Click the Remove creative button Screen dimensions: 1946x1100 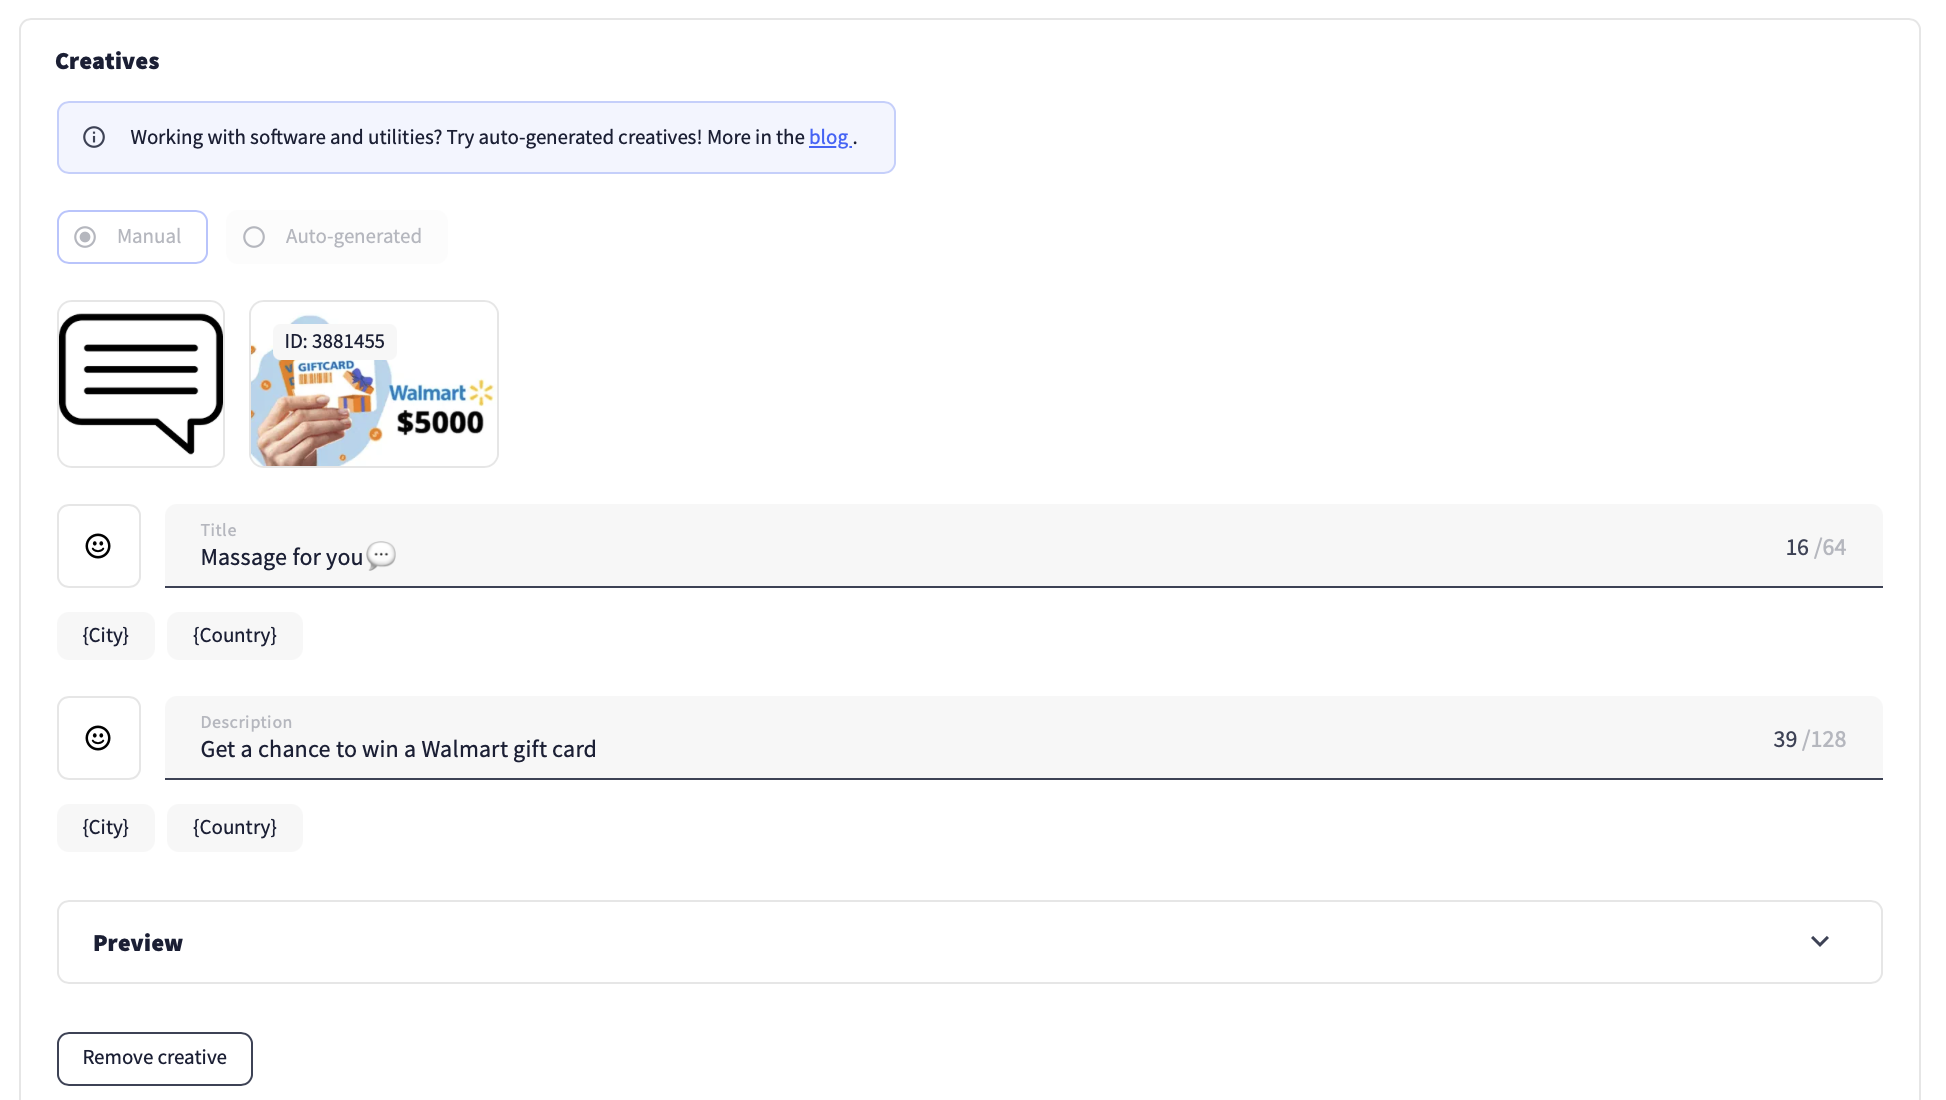point(155,1058)
